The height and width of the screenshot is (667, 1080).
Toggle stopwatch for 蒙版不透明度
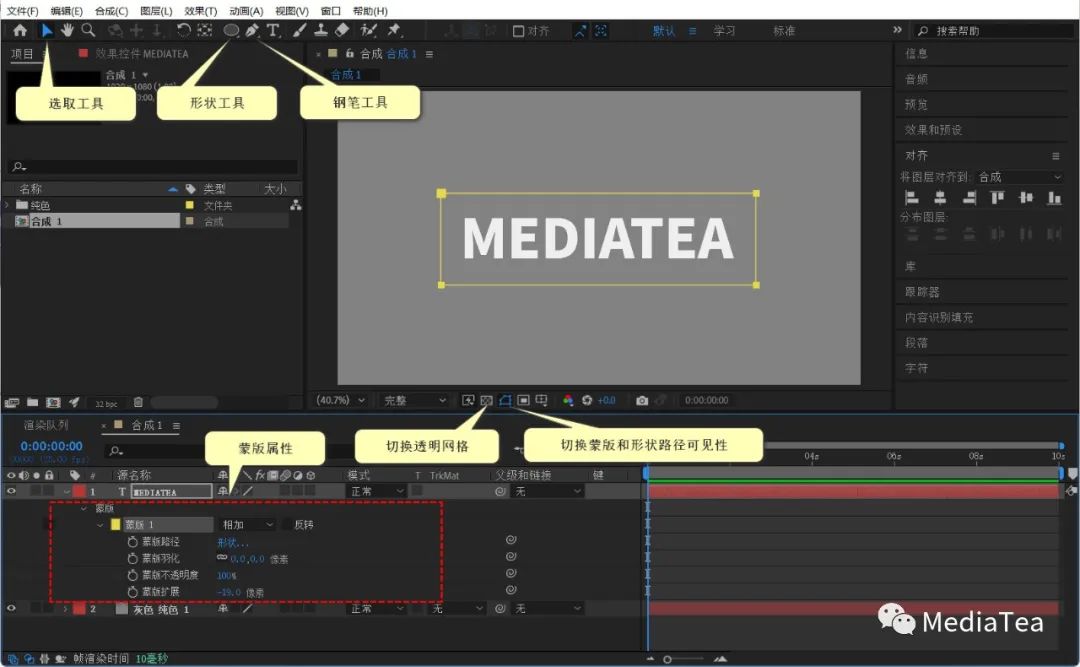pos(132,575)
